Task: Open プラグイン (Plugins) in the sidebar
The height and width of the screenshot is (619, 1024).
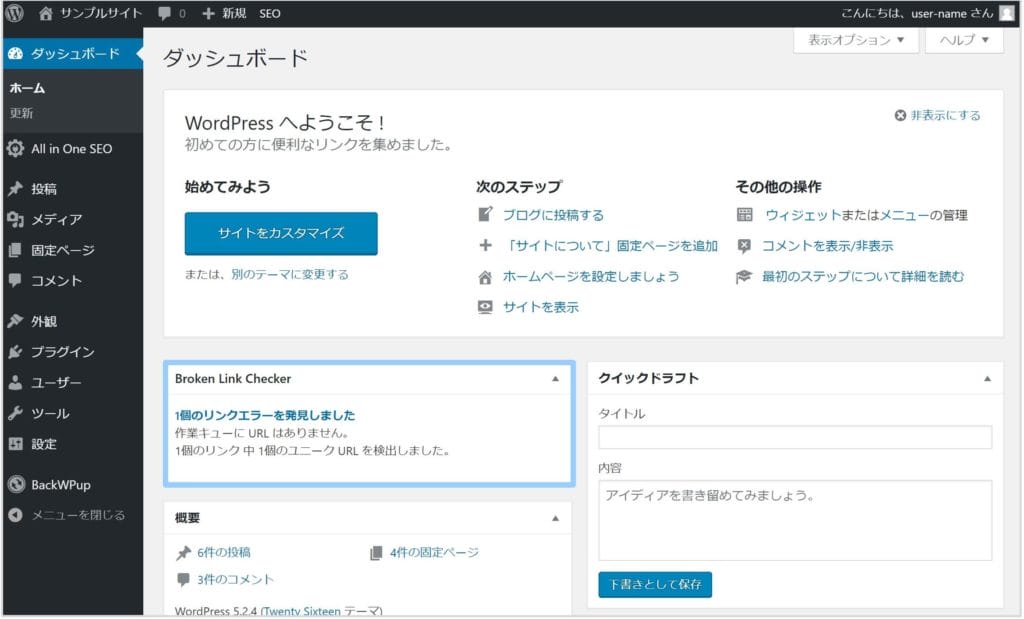Action: 62,351
